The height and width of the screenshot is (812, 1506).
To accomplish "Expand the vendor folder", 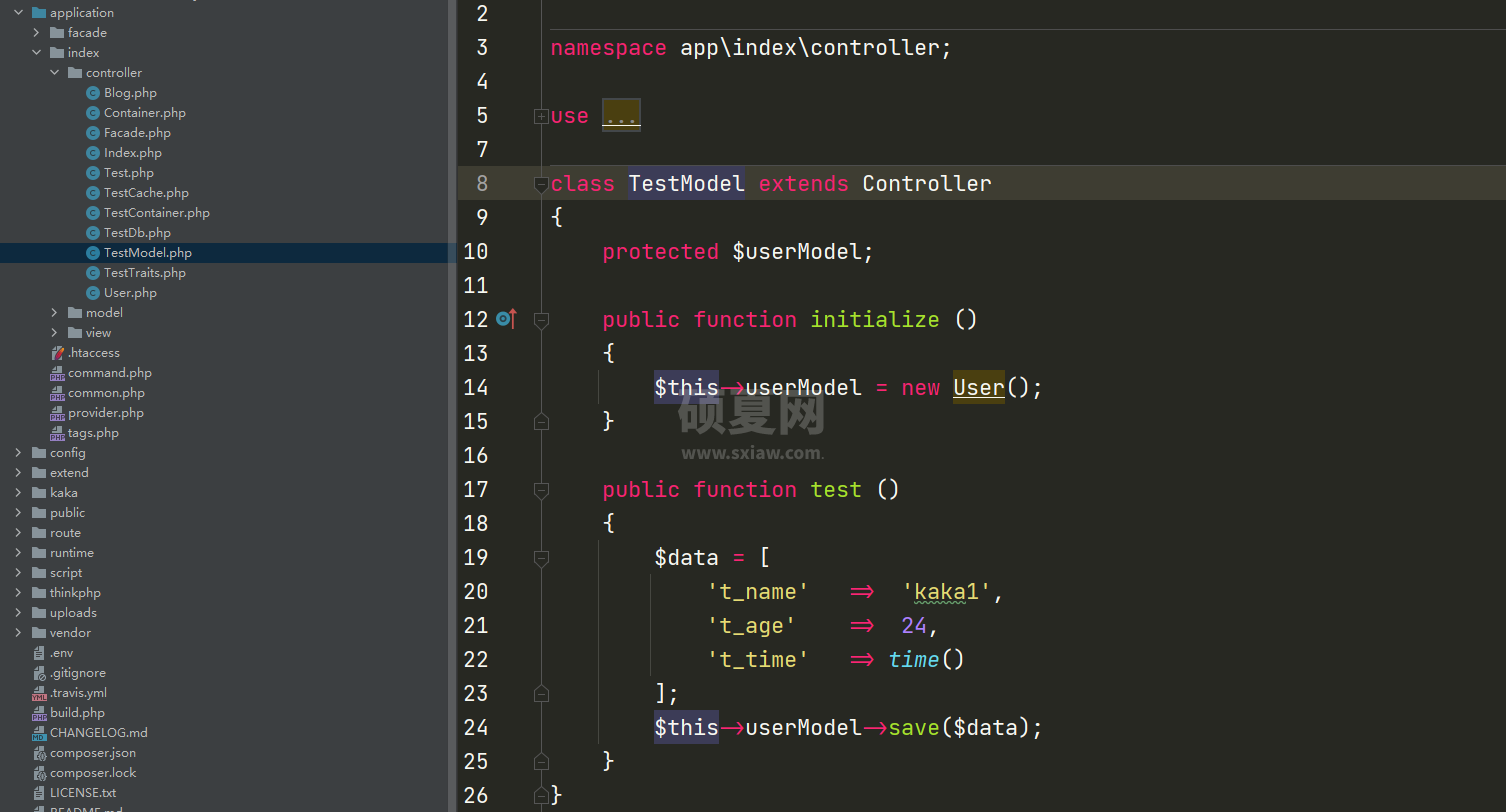I will click(18, 633).
